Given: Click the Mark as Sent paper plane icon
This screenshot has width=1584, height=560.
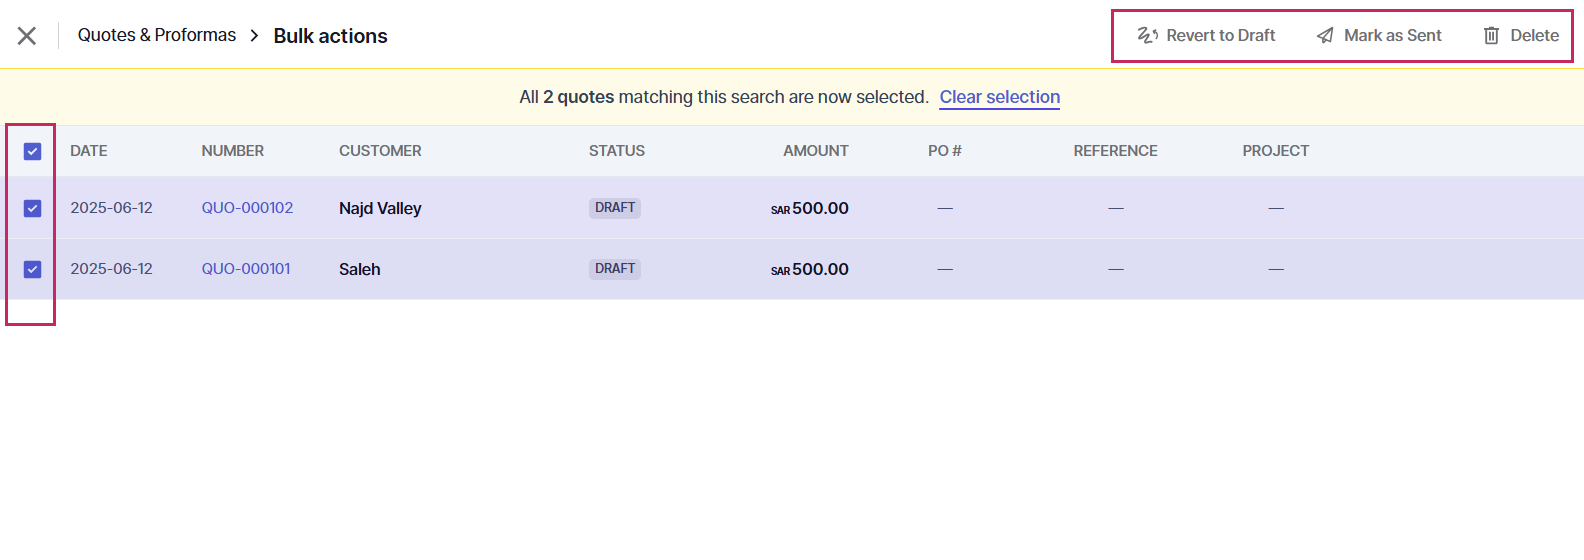Looking at the screenshot, I should point(1325,36).
